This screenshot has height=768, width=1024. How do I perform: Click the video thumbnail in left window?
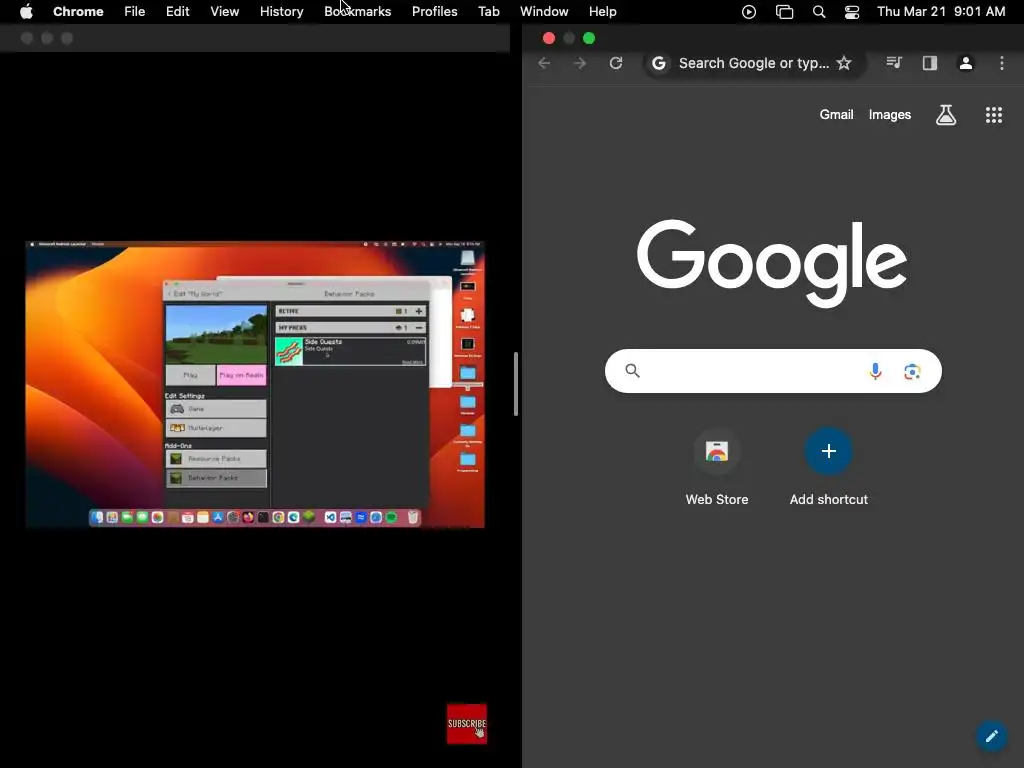[255, 384]
